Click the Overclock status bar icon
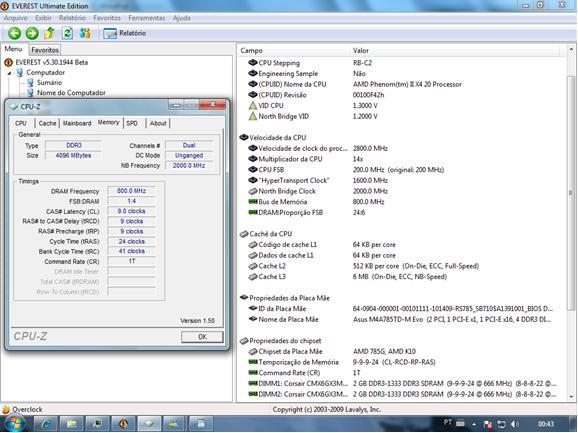This screenshot has height=433, width=578. [x=6, y=409]
